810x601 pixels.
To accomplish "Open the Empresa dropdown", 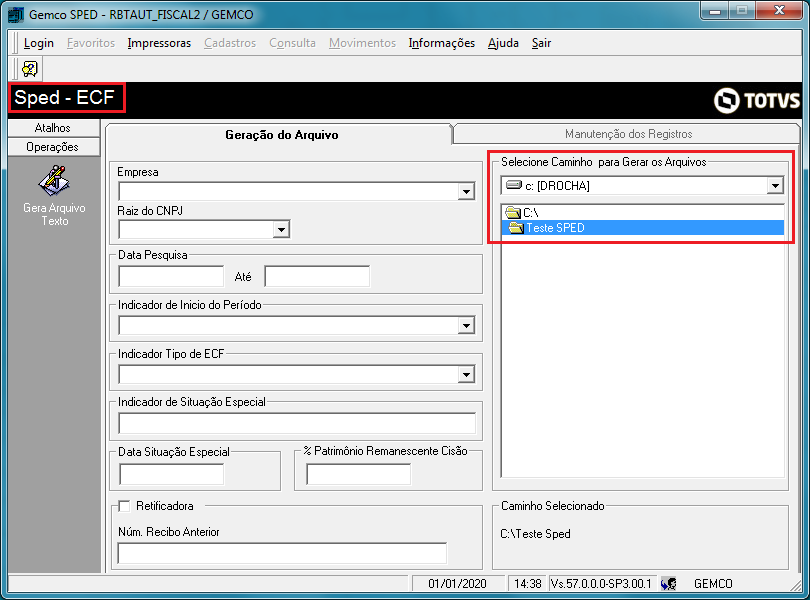I will (x=466, y=192).
